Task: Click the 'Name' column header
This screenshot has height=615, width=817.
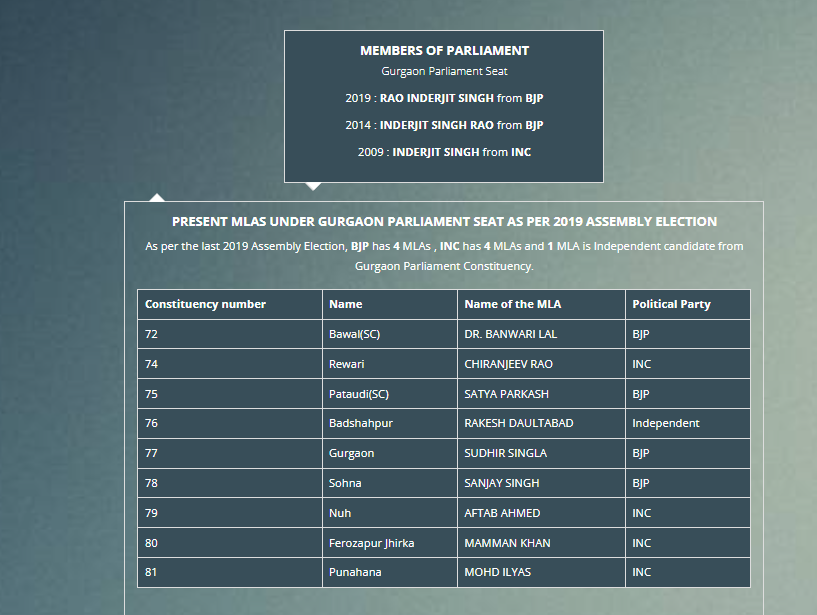Action: [x=390, y=304]
